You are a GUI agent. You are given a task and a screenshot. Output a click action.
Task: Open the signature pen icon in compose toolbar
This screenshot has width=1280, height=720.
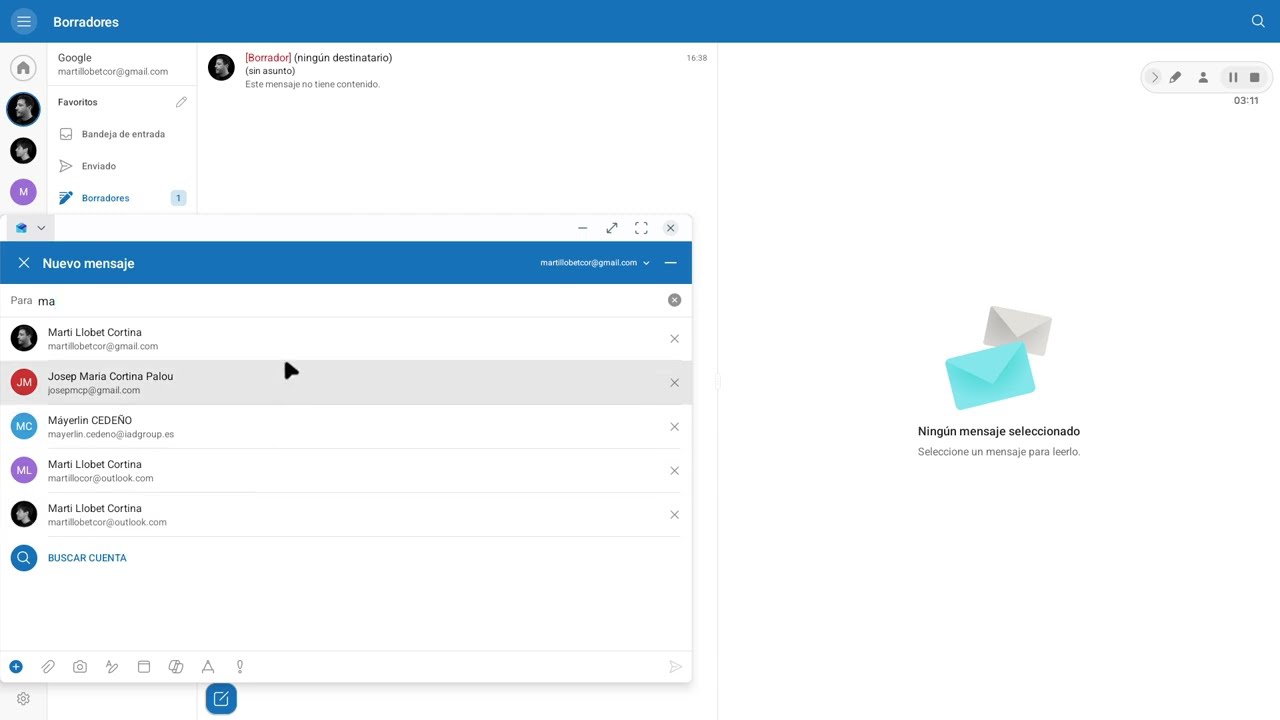coord(112,667)
